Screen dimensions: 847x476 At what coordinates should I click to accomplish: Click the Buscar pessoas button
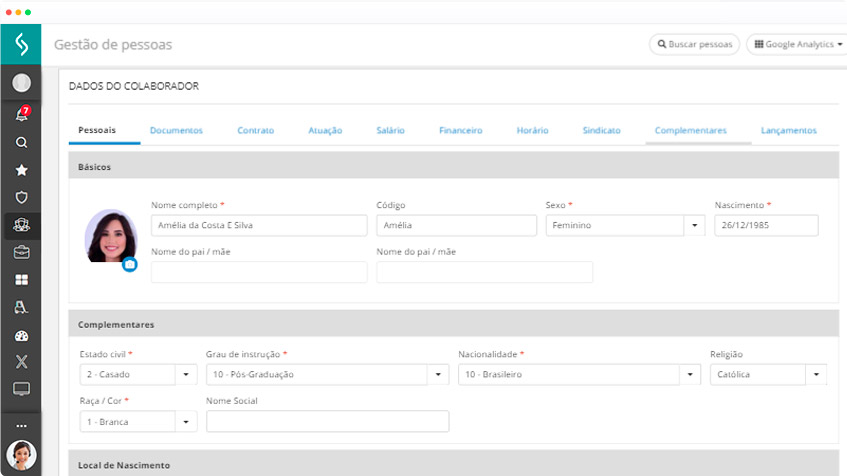tap(695, 45)
